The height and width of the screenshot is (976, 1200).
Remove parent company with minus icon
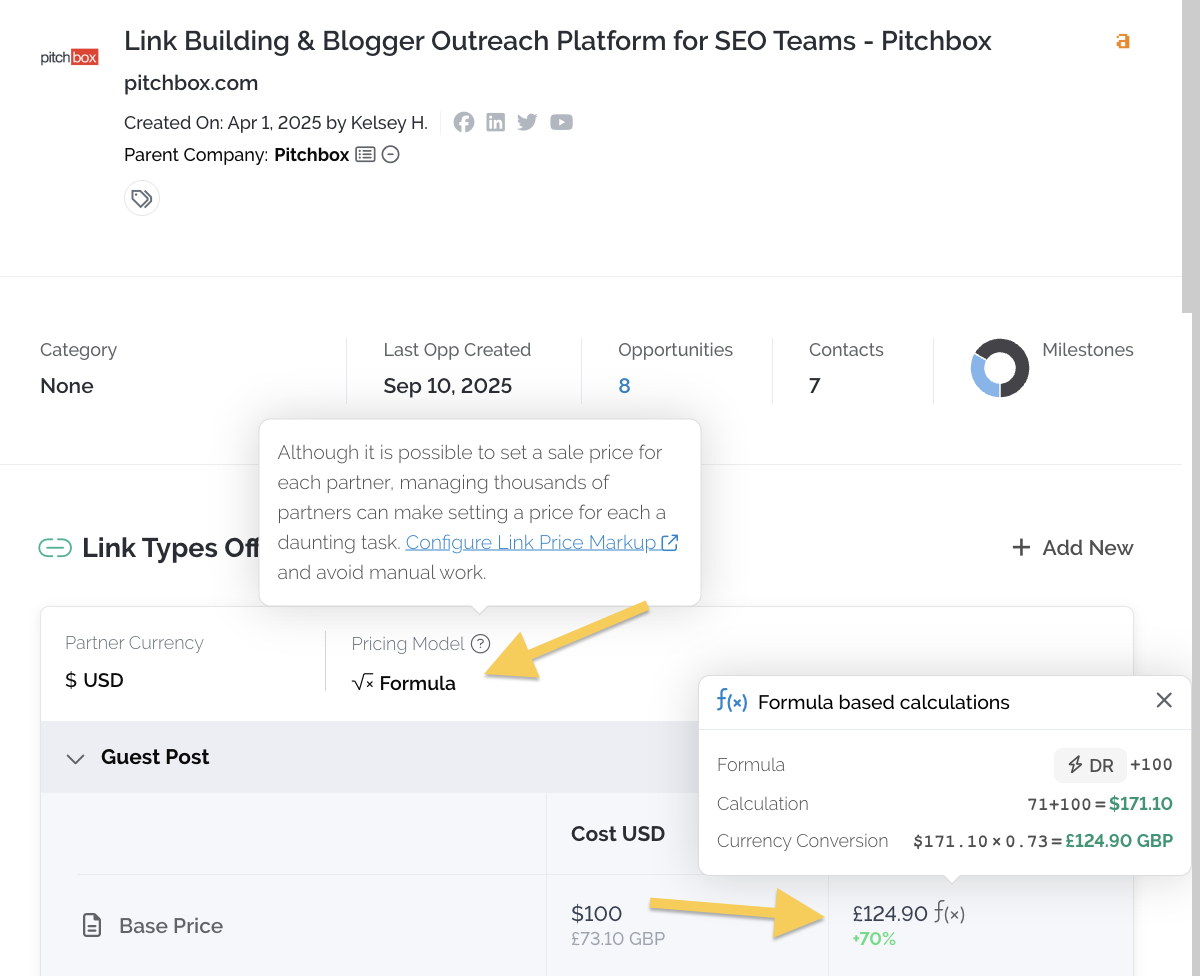pos(391,155)
